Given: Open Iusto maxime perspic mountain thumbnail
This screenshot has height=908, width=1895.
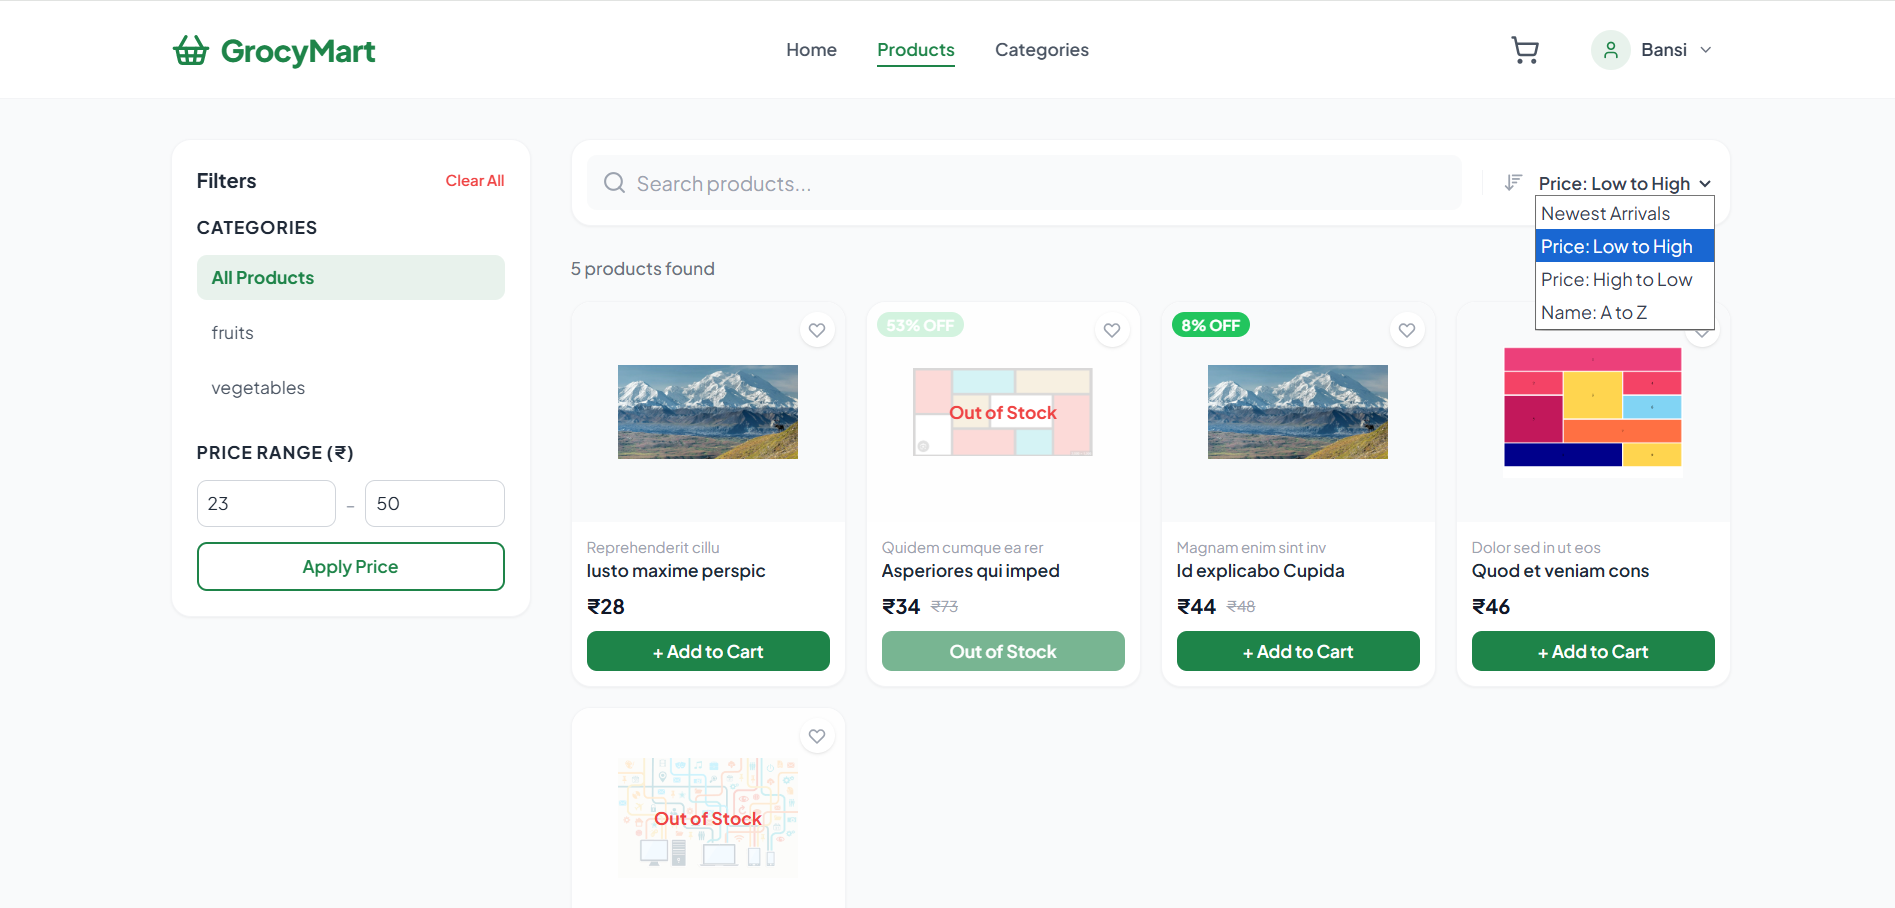Looking at the screenshot, I should click(708, 412).
